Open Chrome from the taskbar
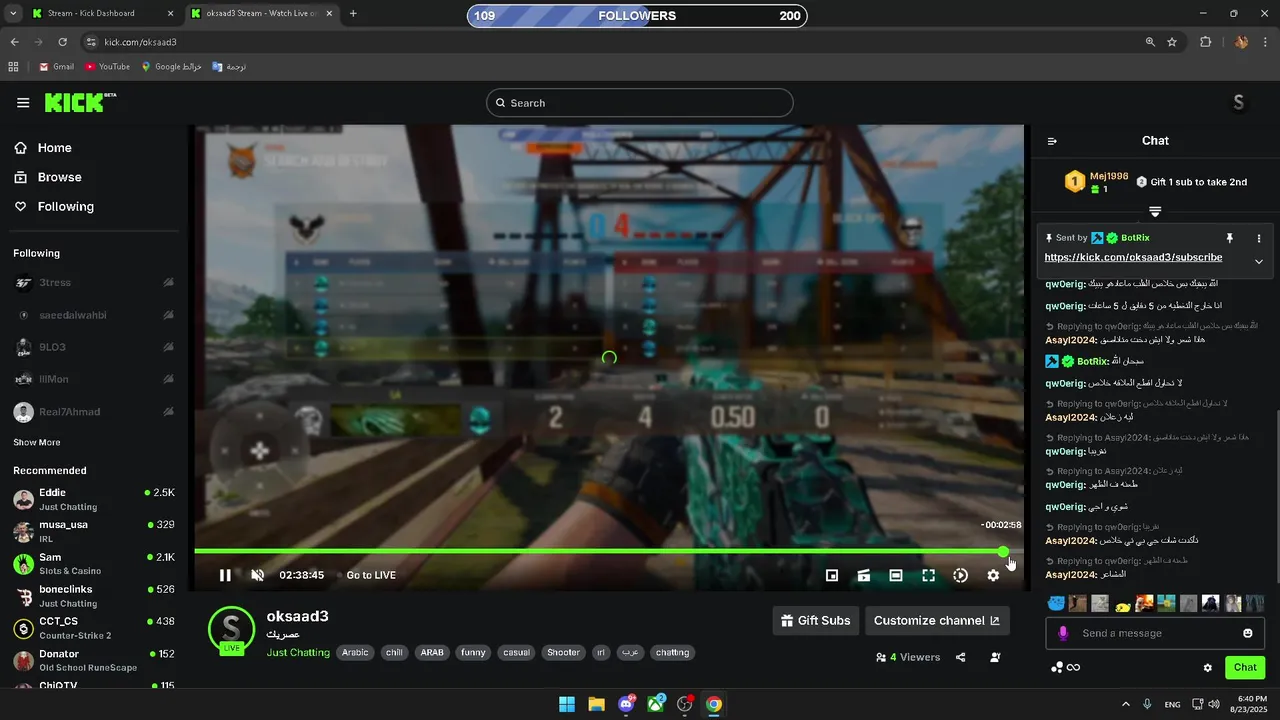Image resolution: width=1280 pixels, height=720 pixels. 713,704
